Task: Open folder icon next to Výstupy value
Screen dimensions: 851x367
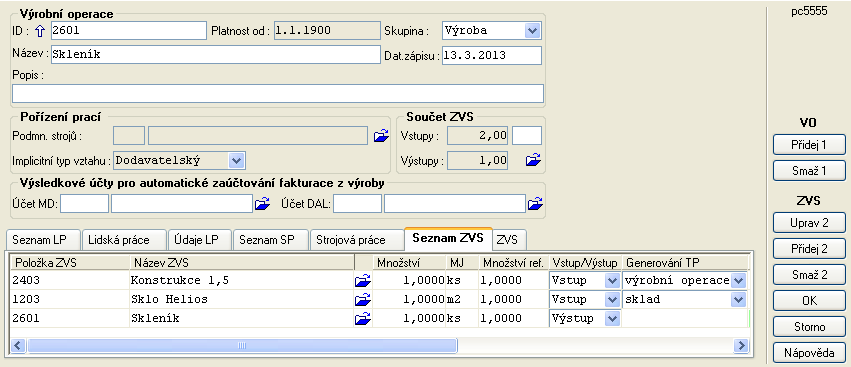Action: point(534,160)
